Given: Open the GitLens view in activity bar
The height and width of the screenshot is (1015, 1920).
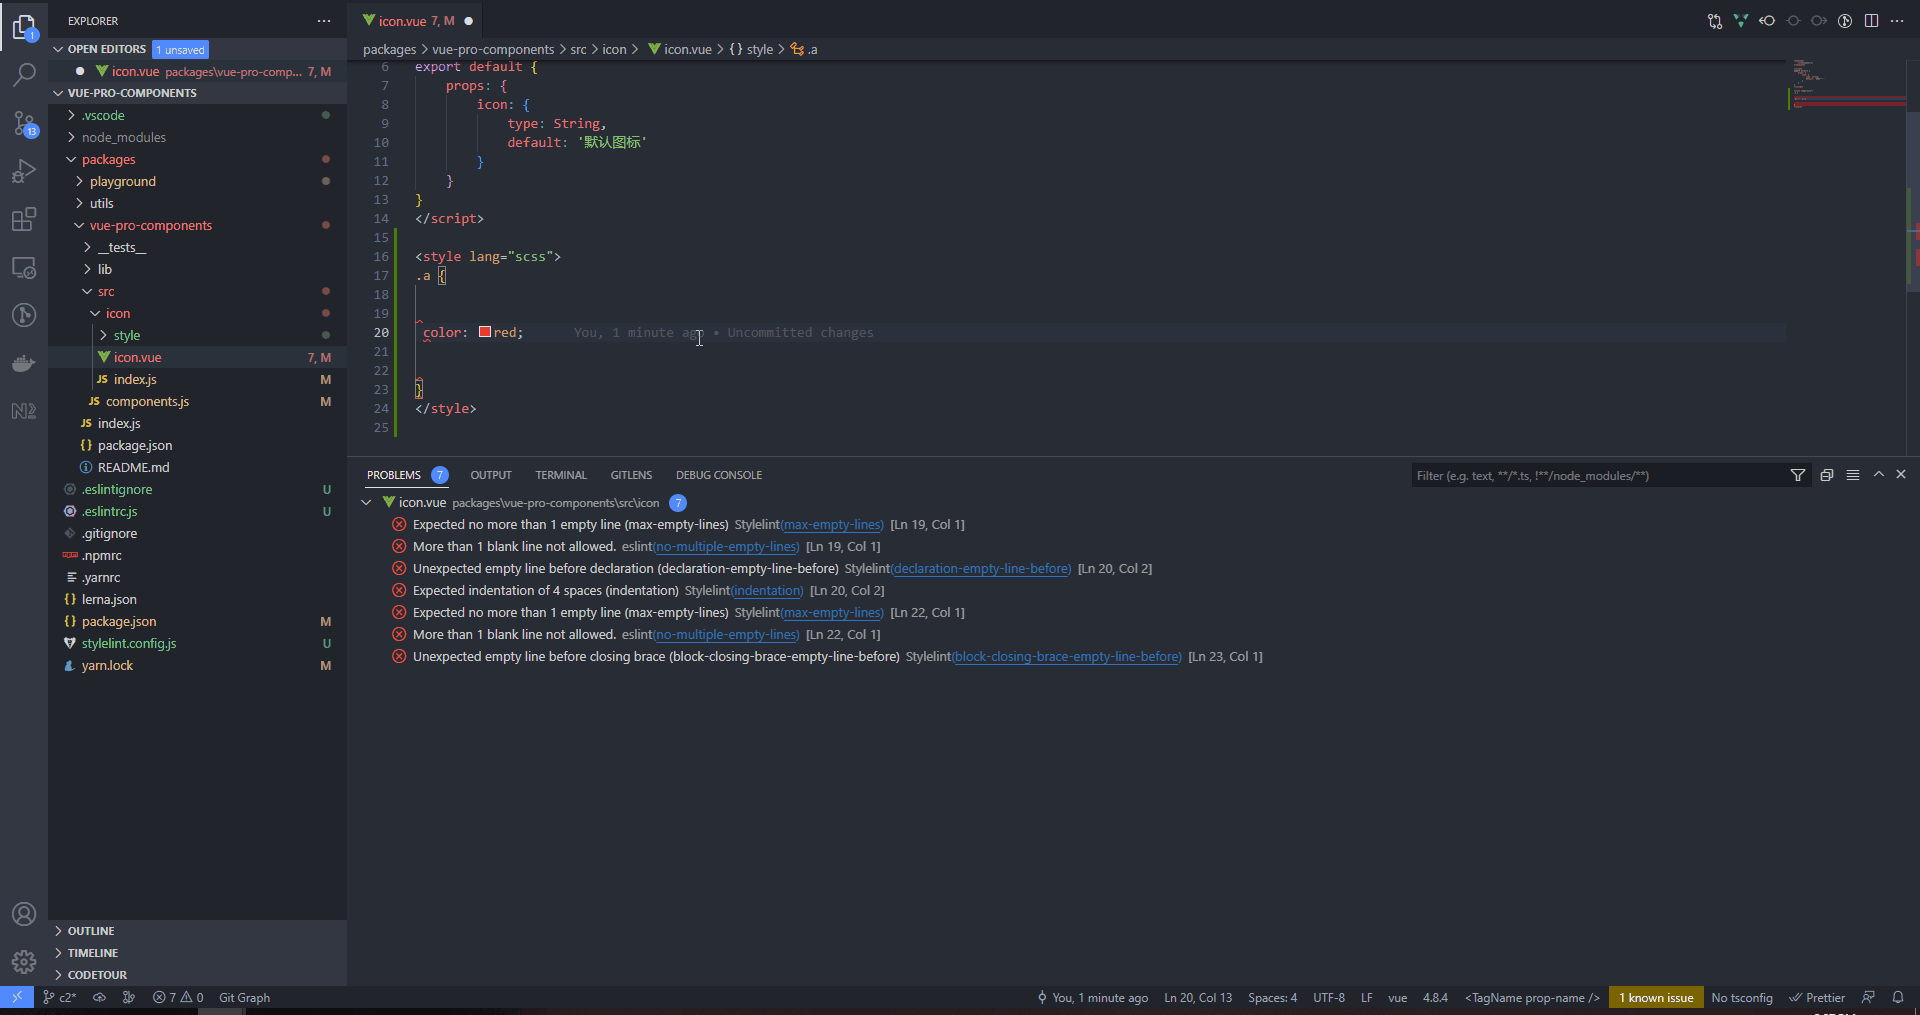Looking at the screenshot, I should [24, 315].
